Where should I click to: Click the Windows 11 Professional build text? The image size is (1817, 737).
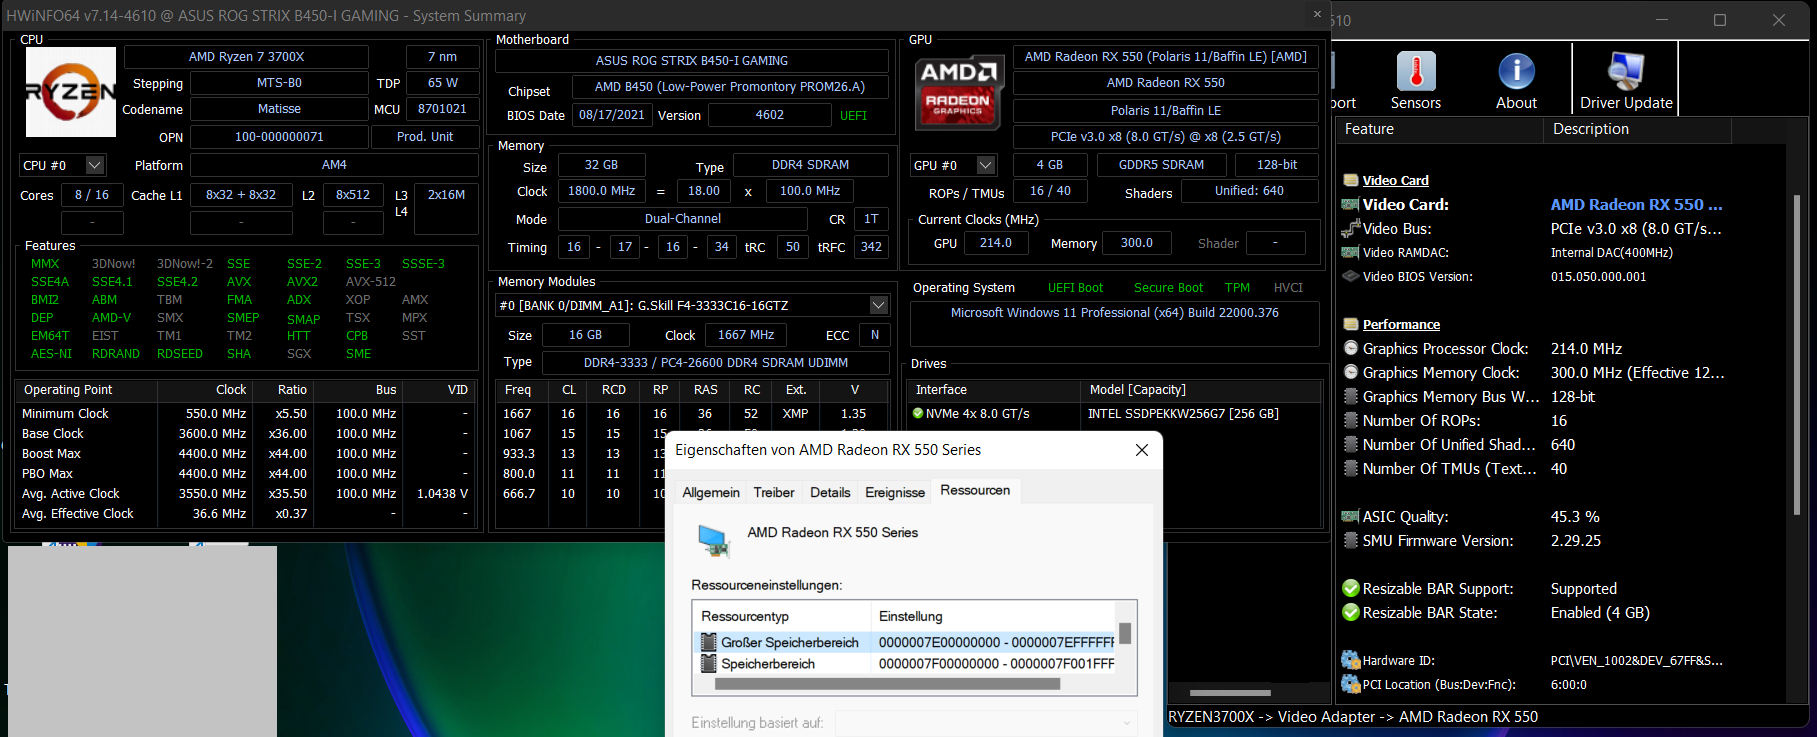[1115, 313]
